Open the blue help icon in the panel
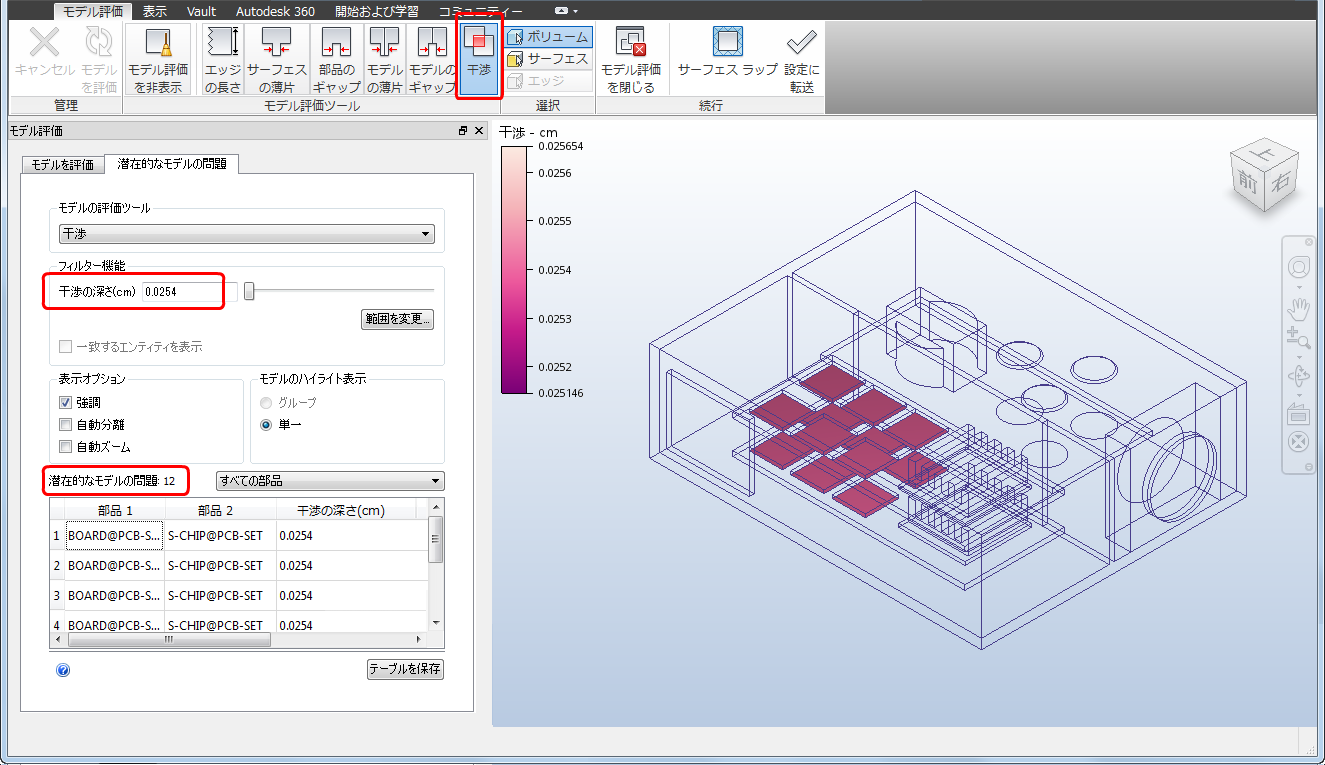Viewport: 1325px width, 765px height. [63, 670]
